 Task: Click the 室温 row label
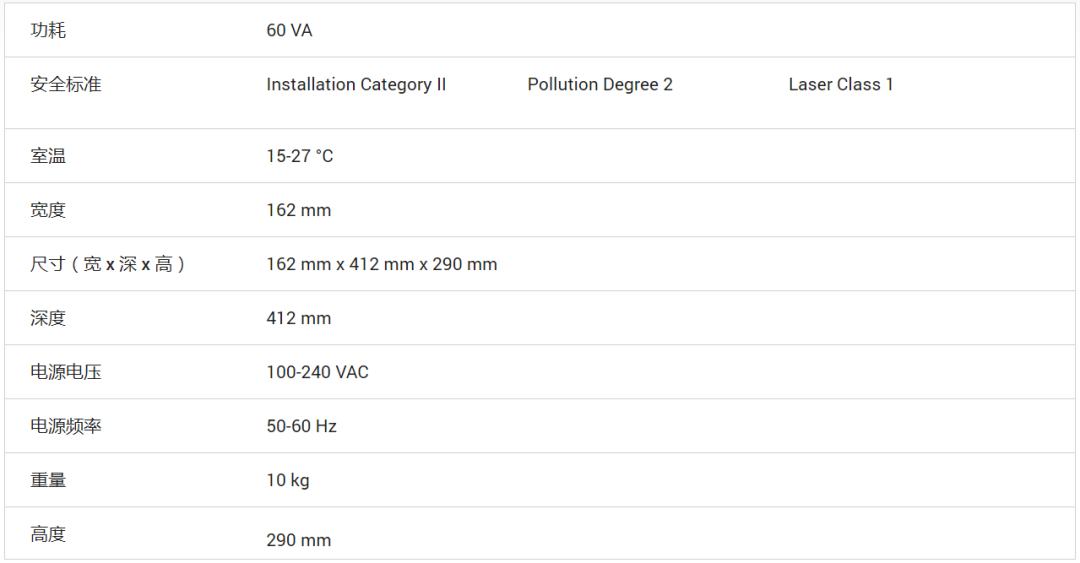tap(48, 156)
